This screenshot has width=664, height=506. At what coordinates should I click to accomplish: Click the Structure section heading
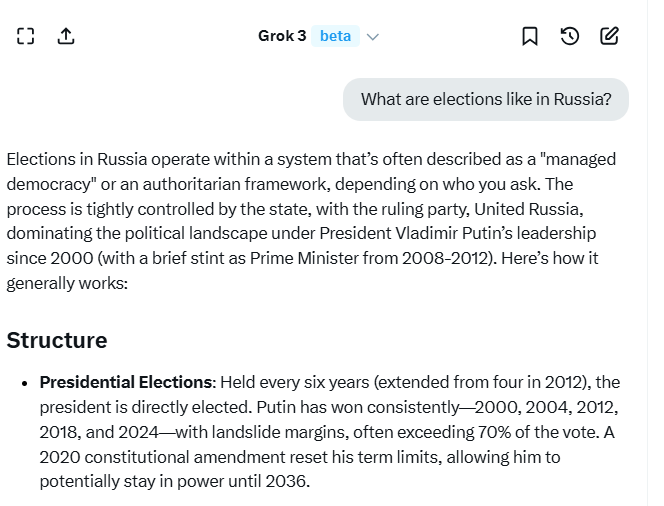57,340
